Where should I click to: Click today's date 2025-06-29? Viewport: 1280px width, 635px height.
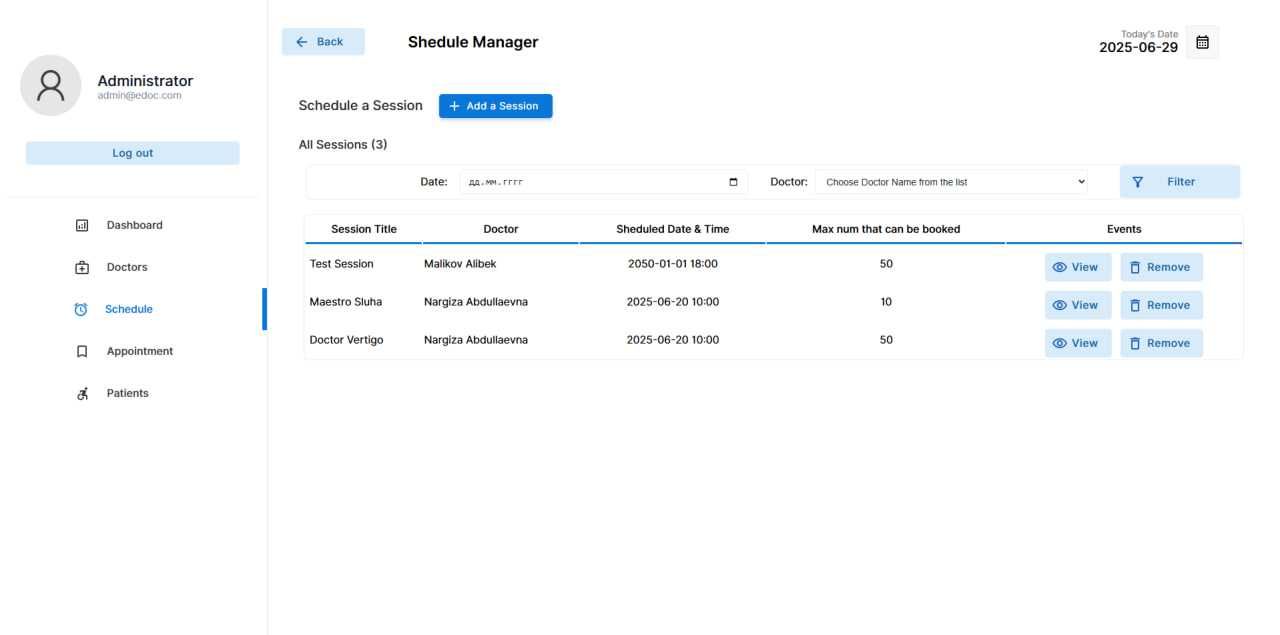(x=1138, y=47)
